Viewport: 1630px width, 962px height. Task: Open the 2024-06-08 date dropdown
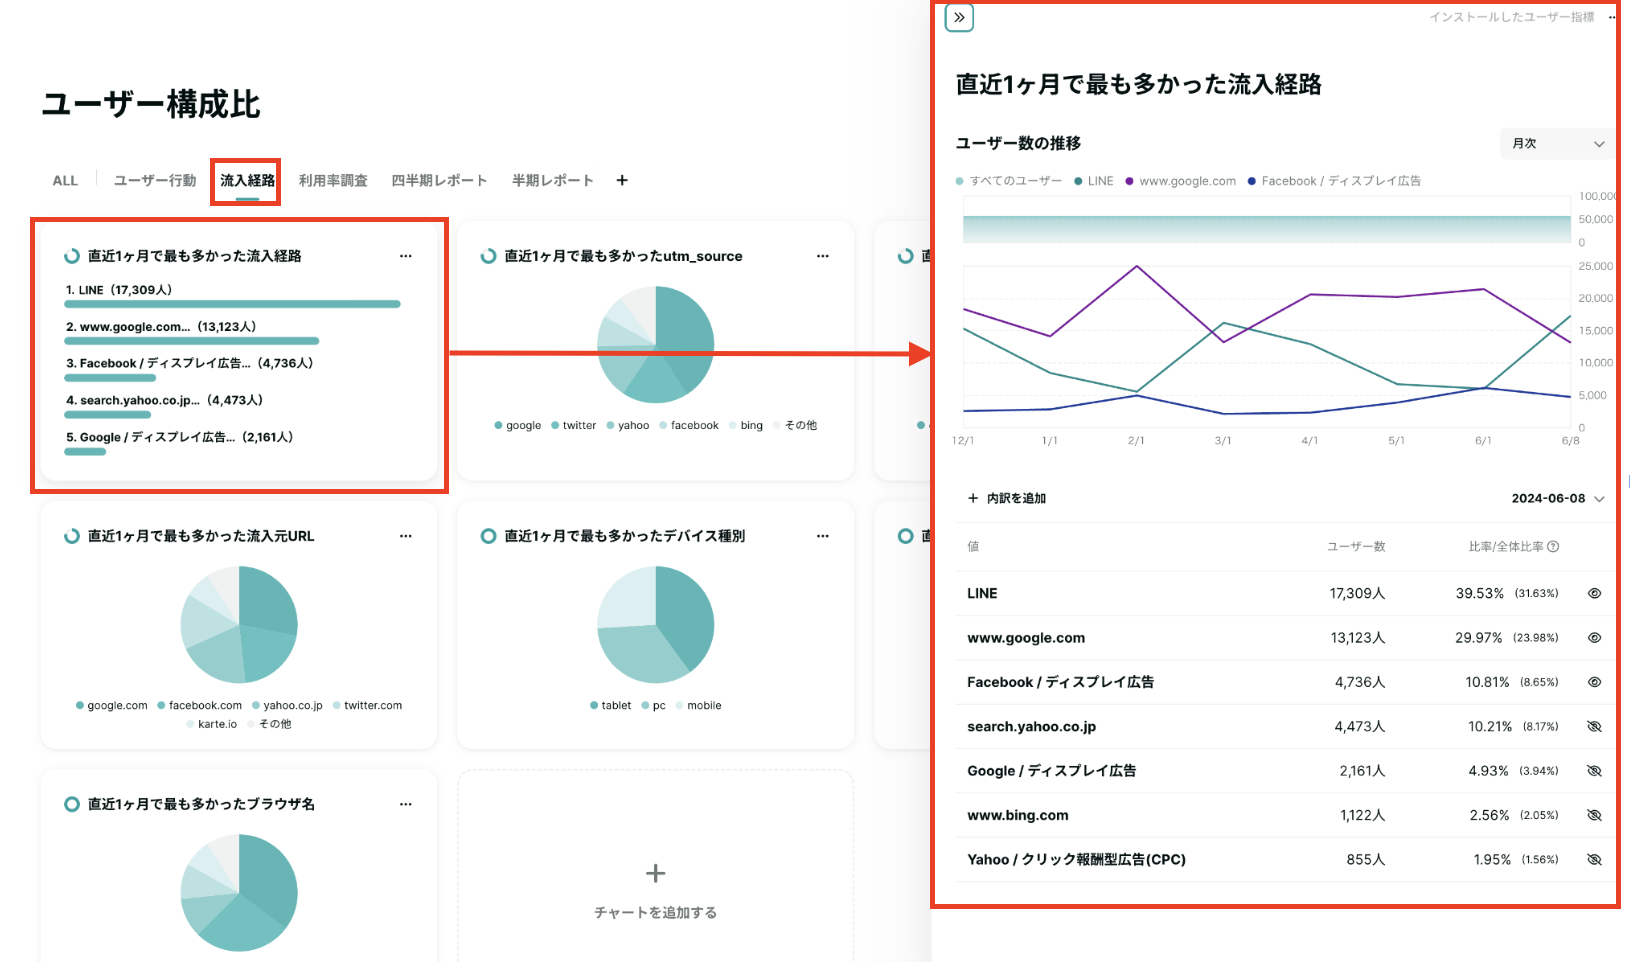coord(1558,498)
